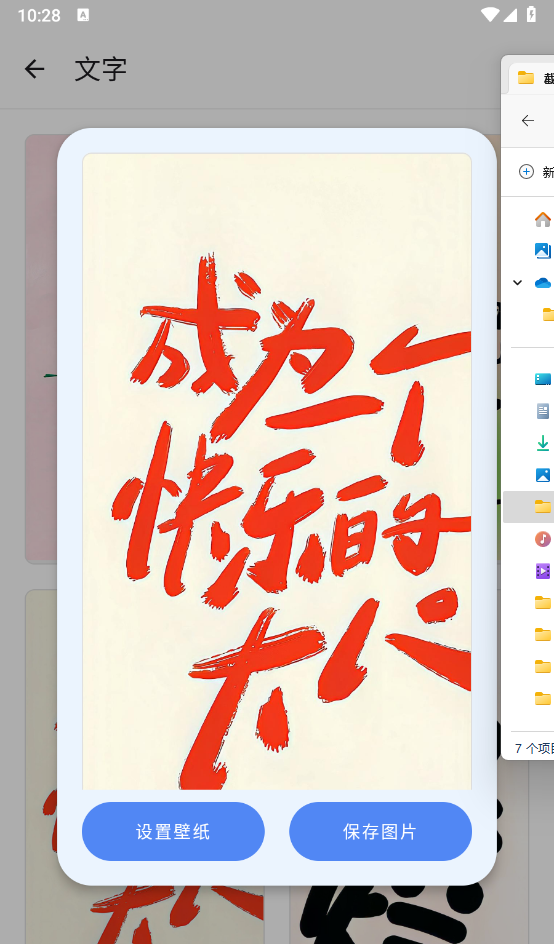Tap the Wi-Fi status bar icon
This screenshot has height=944, width=554.
point(490,14)
